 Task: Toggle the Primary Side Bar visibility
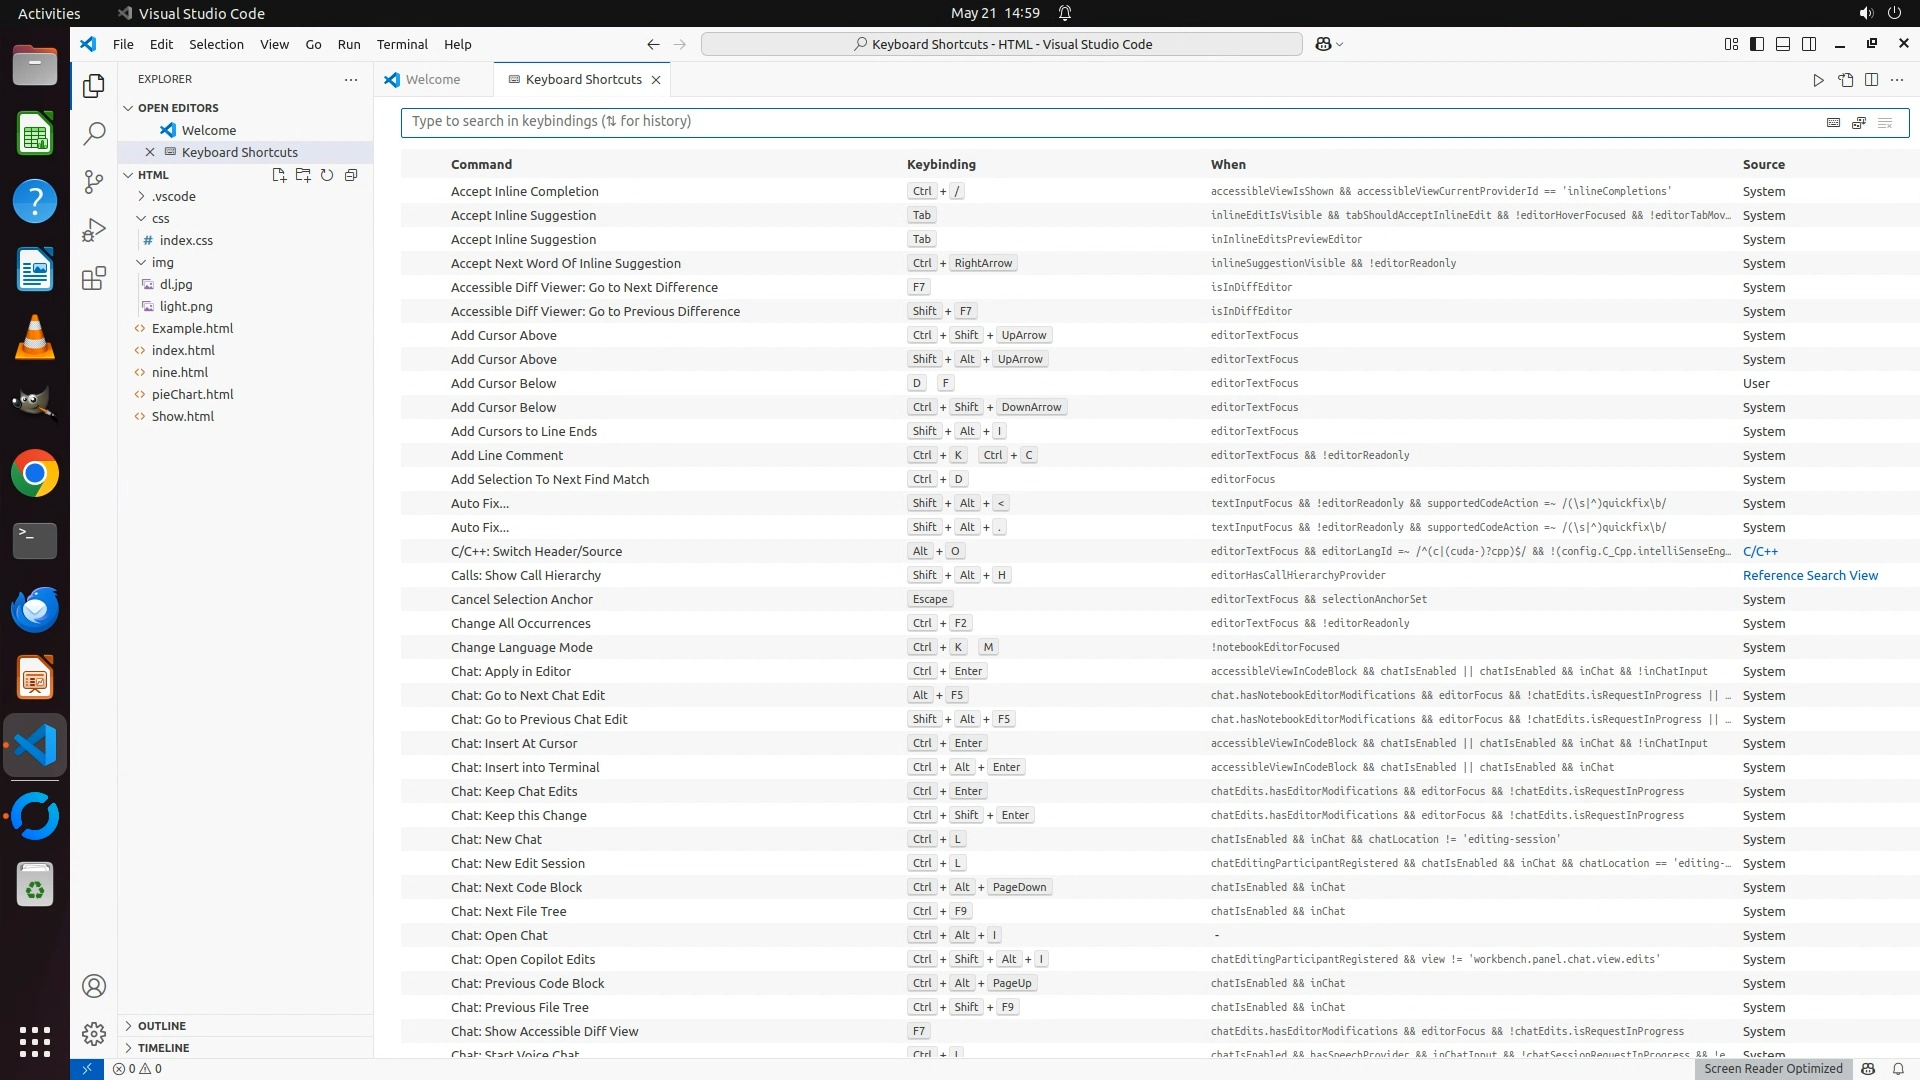pos(1757,44)
